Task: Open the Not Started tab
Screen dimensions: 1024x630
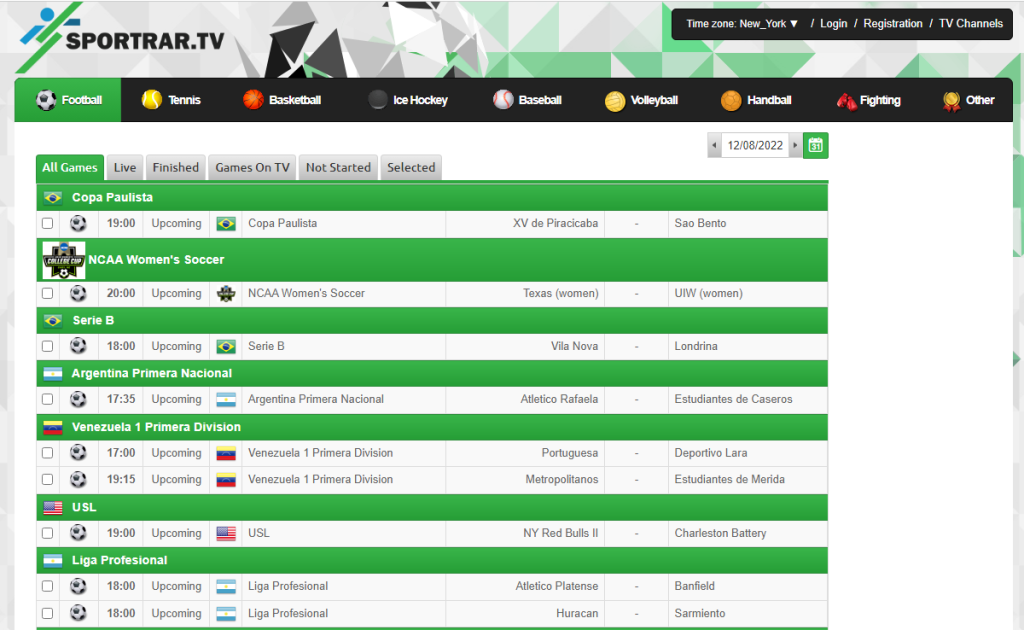Action: point(338,168)
